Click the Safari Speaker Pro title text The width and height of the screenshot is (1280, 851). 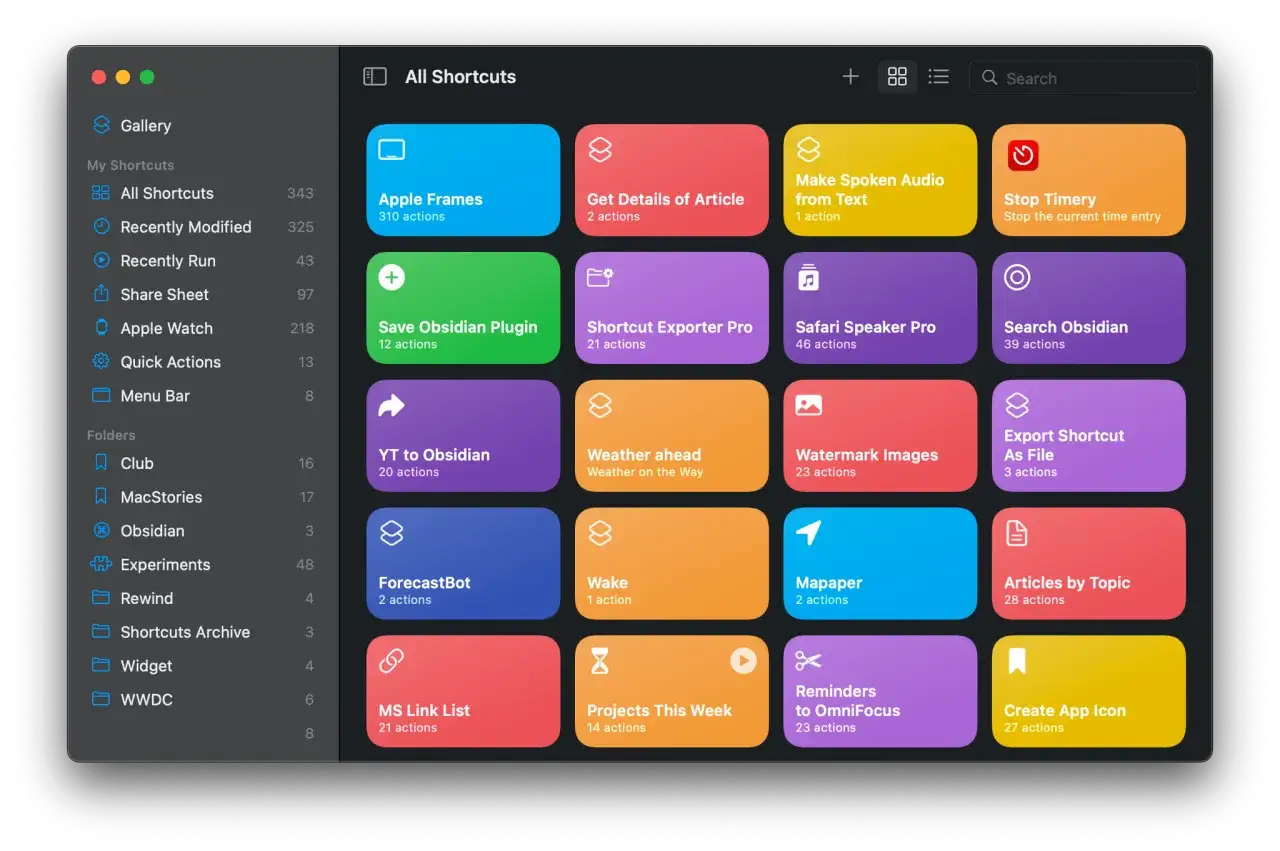pyautogui.click(x=866, y=327)
